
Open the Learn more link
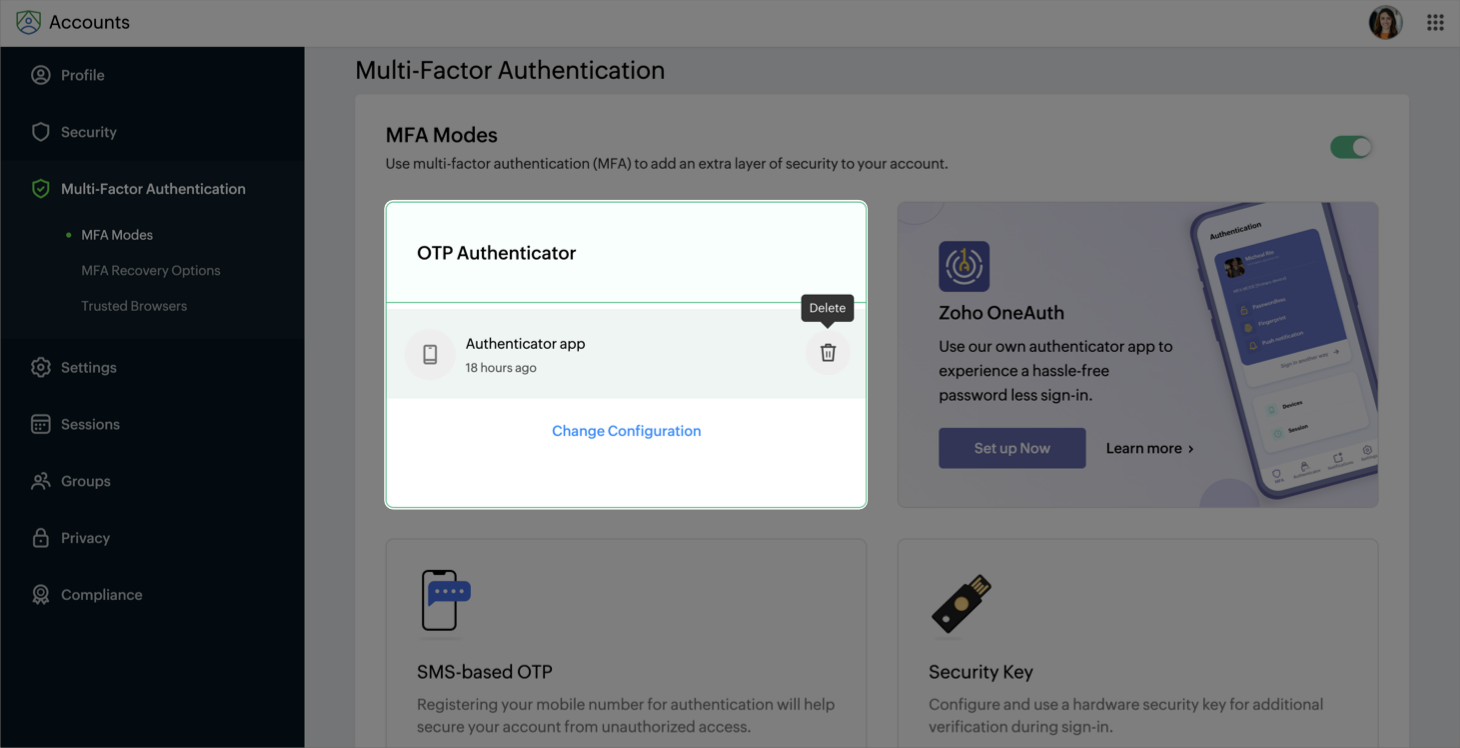tap(1149, 448)
